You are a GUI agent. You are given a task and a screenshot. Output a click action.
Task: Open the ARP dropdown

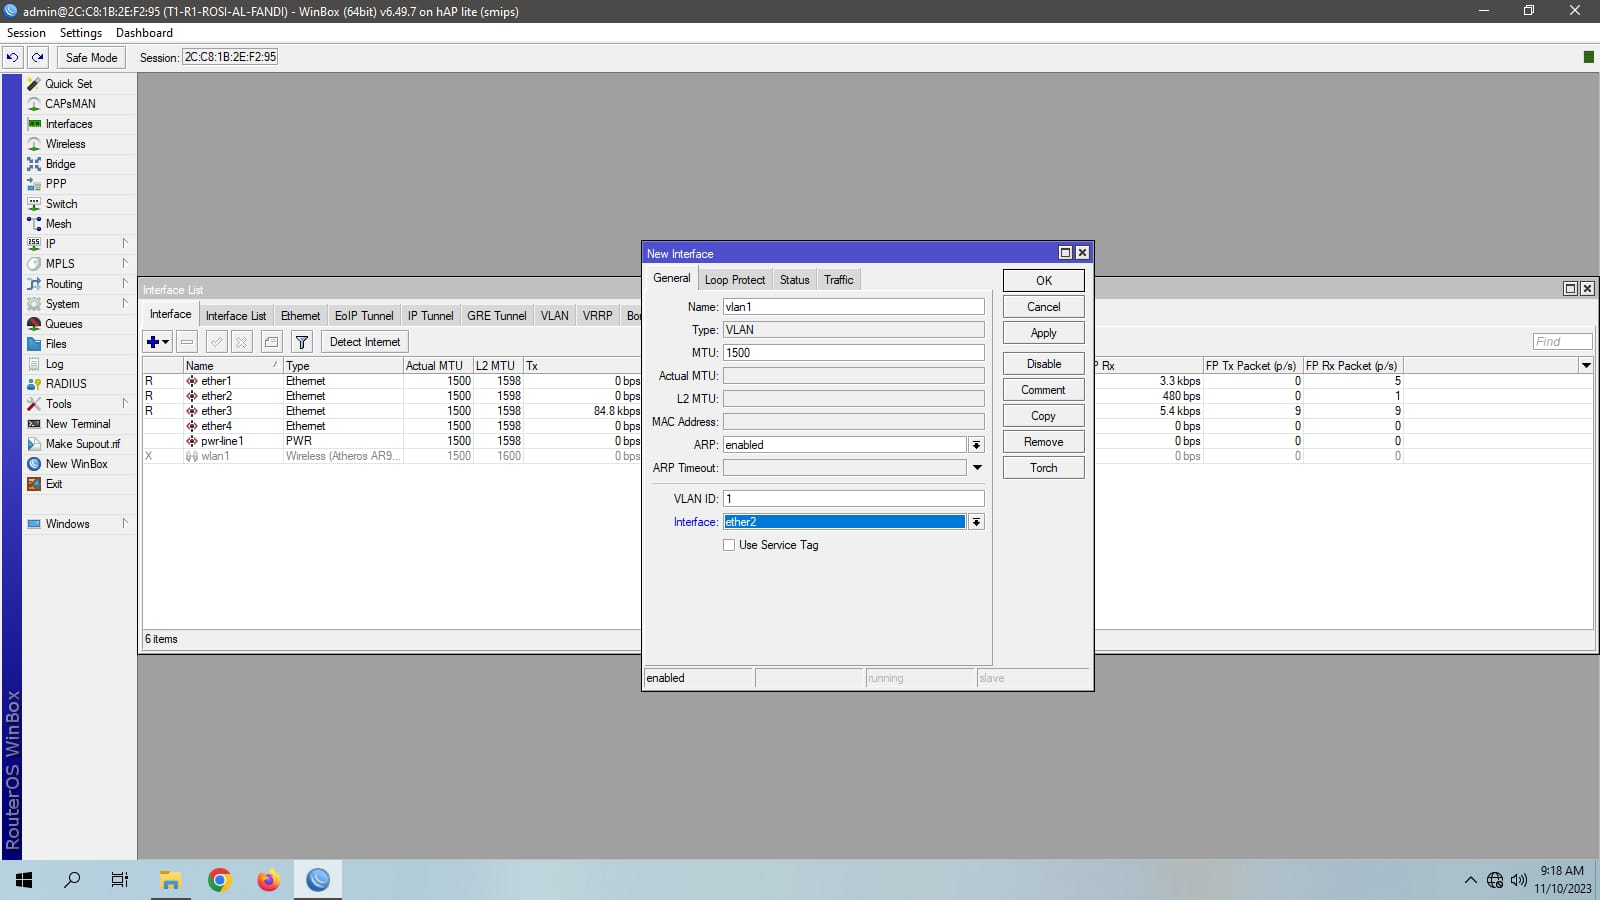(x=976, y=445)
